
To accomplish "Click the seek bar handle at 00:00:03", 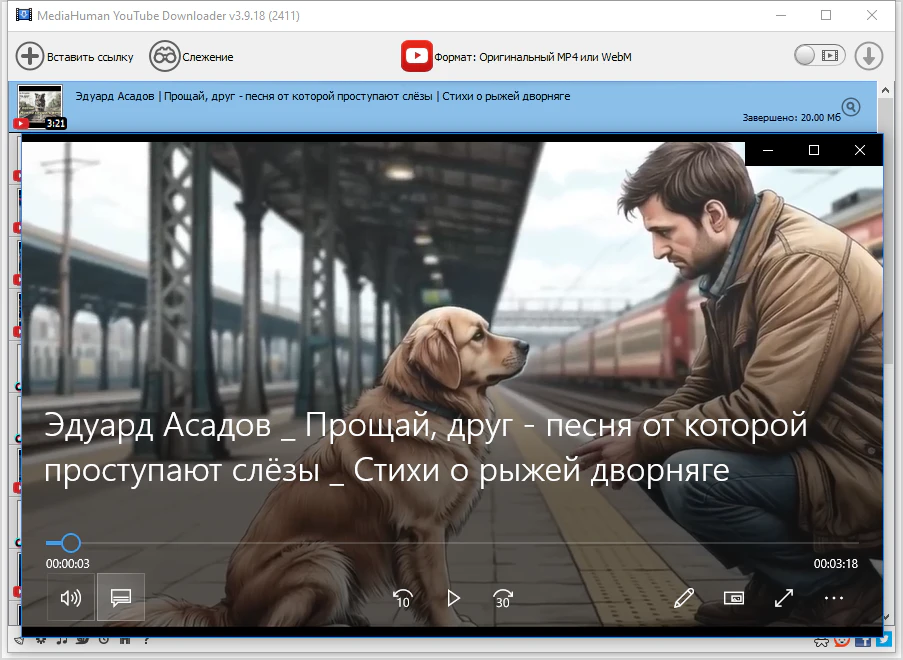I will point(70,543).
